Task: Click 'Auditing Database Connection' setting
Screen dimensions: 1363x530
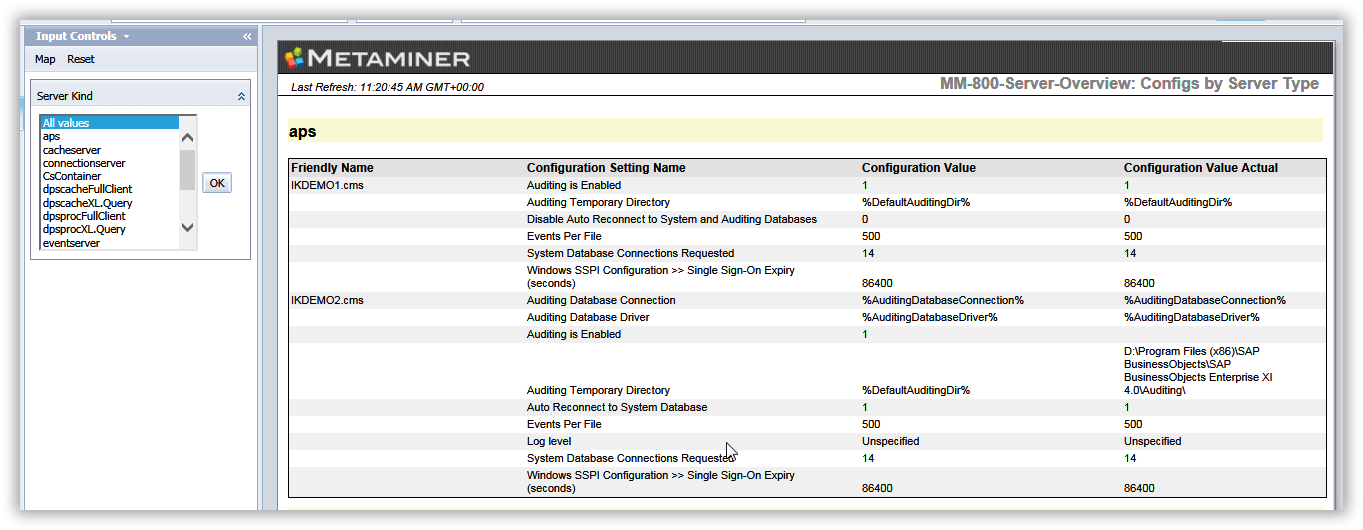Action: click(601, 300)
